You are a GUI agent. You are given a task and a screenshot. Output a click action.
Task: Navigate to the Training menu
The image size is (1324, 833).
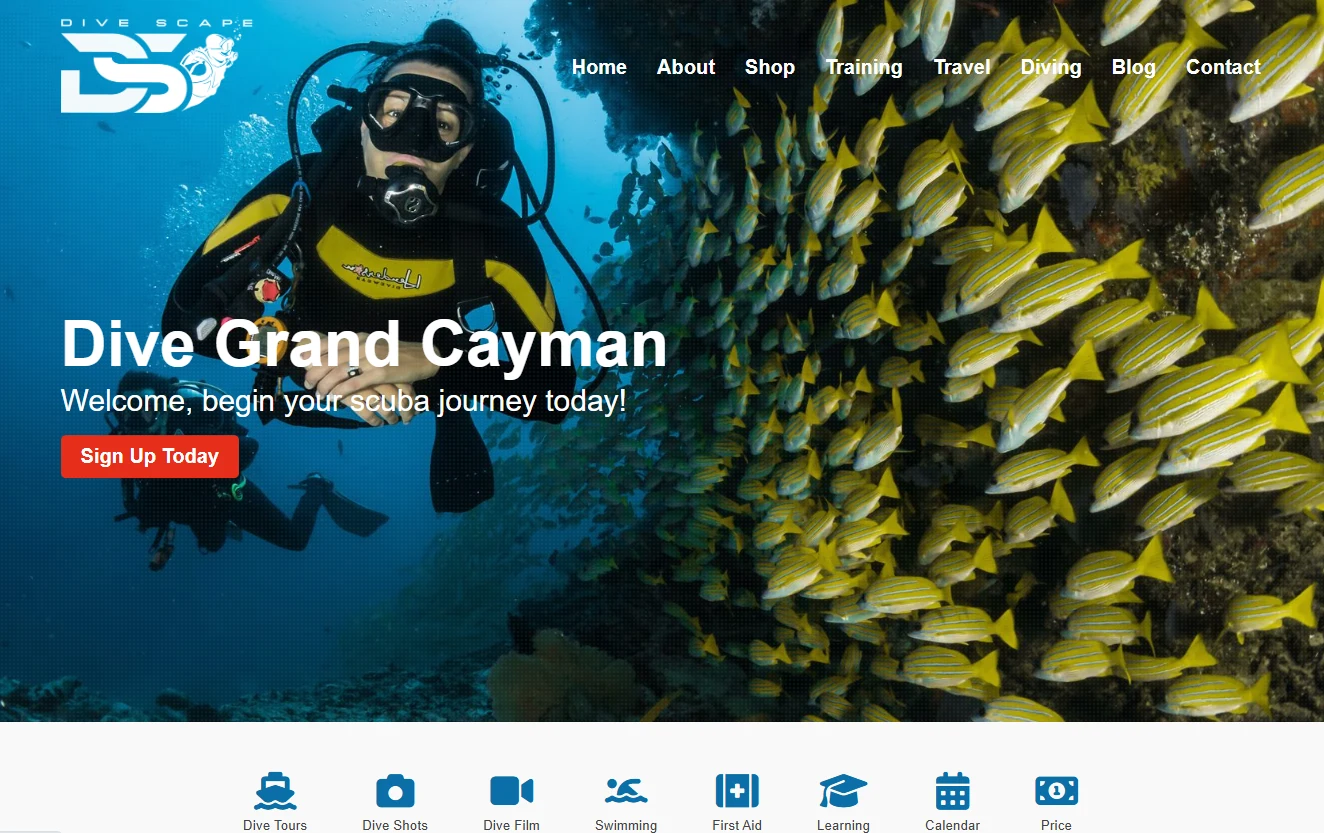(864, 67)
